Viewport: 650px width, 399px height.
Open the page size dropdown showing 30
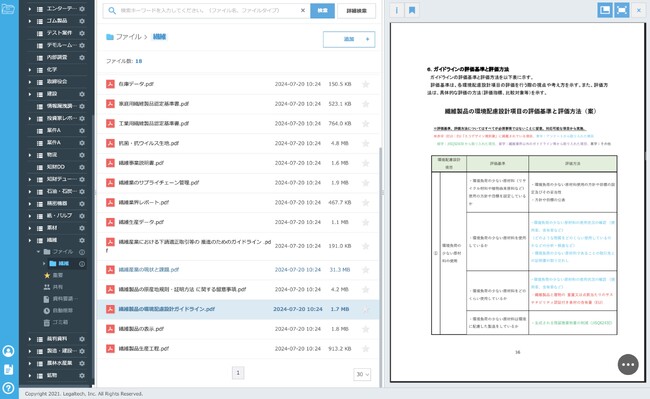[x=362, y=374]
